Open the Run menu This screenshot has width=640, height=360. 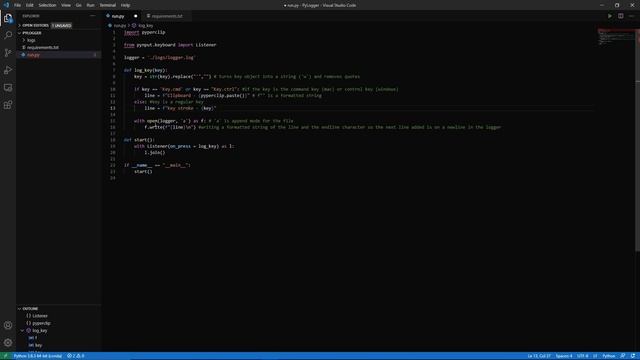pos(90,5)
